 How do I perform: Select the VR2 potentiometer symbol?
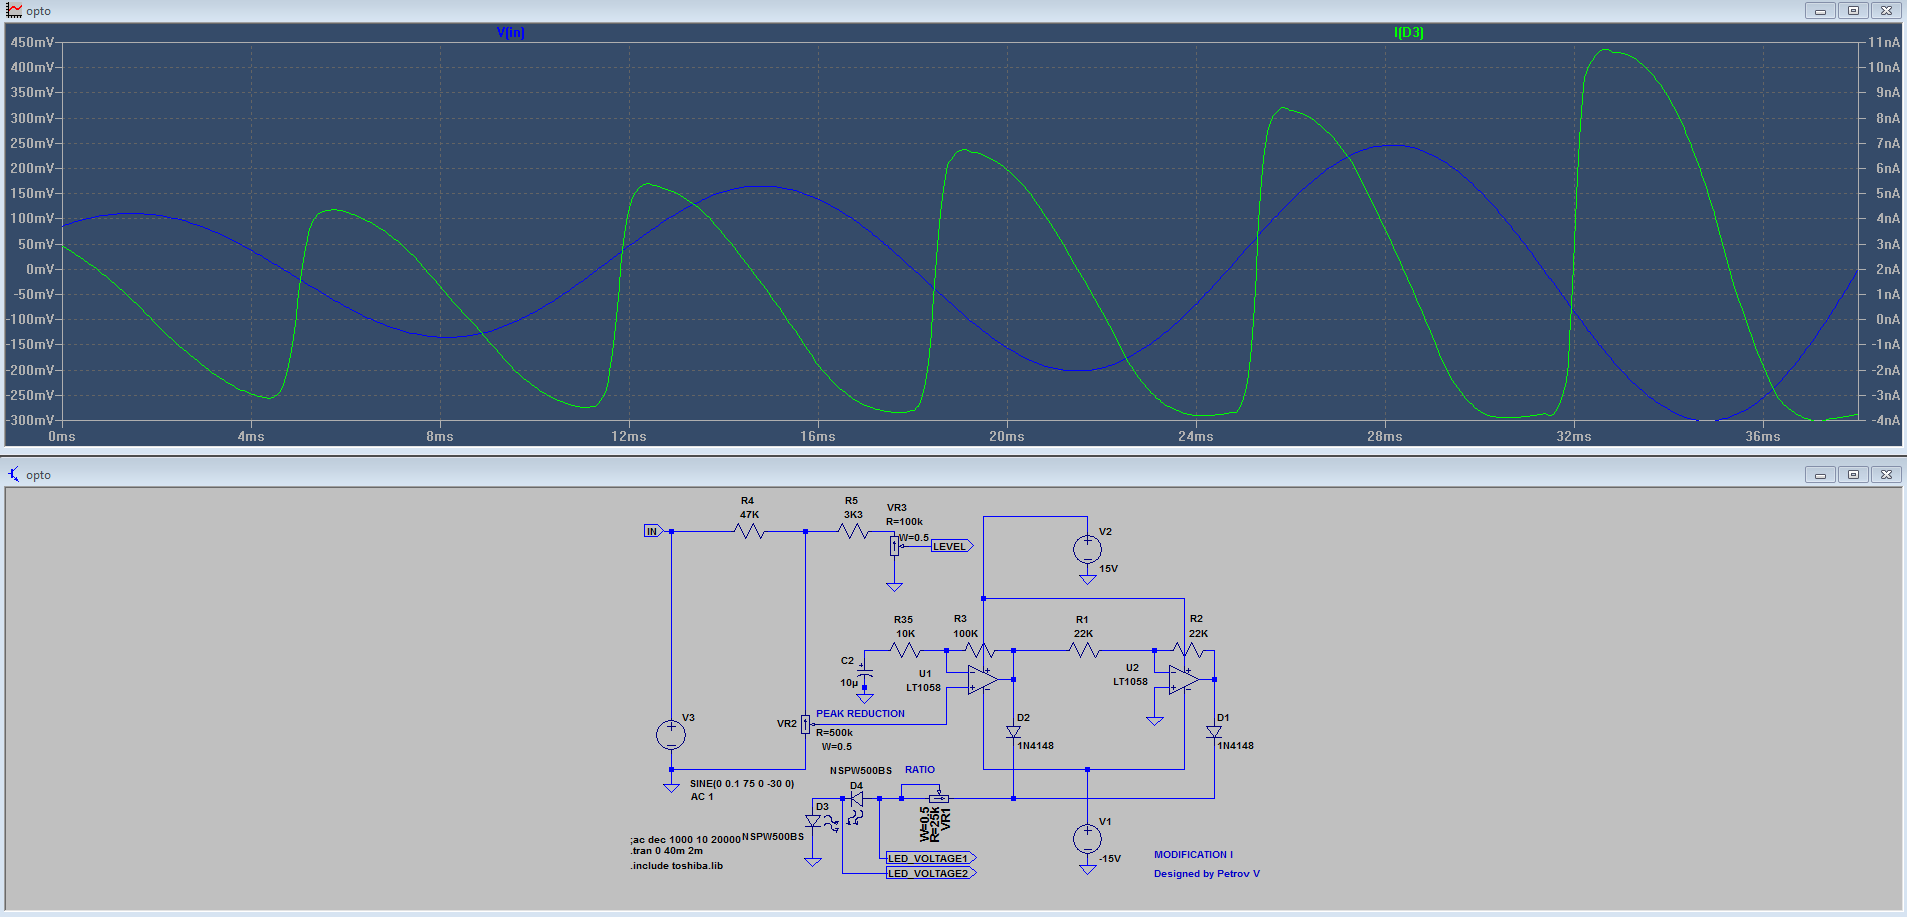pos(805,723)
